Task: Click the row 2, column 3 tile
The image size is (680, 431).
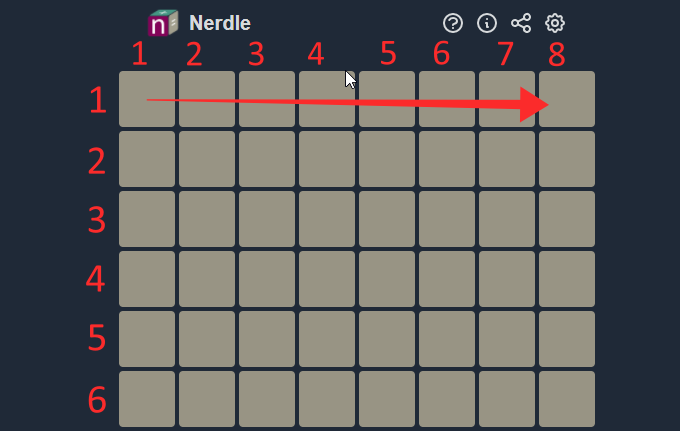Action: 267,159
